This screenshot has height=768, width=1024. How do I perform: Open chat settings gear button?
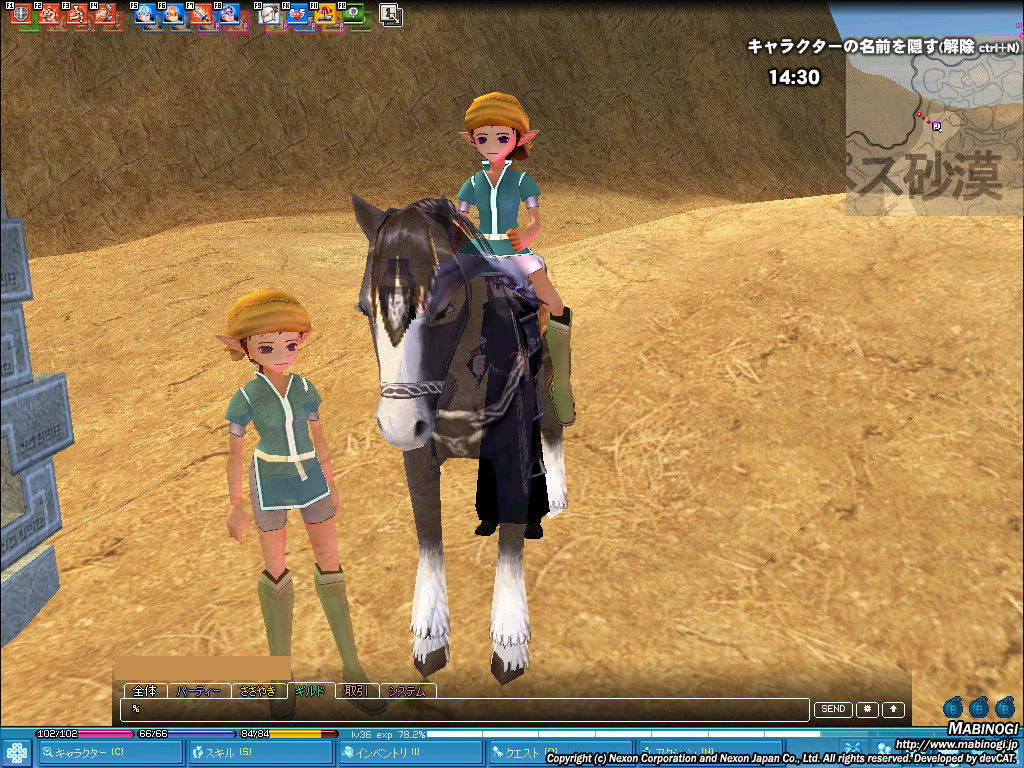click(x=867, y=709)
